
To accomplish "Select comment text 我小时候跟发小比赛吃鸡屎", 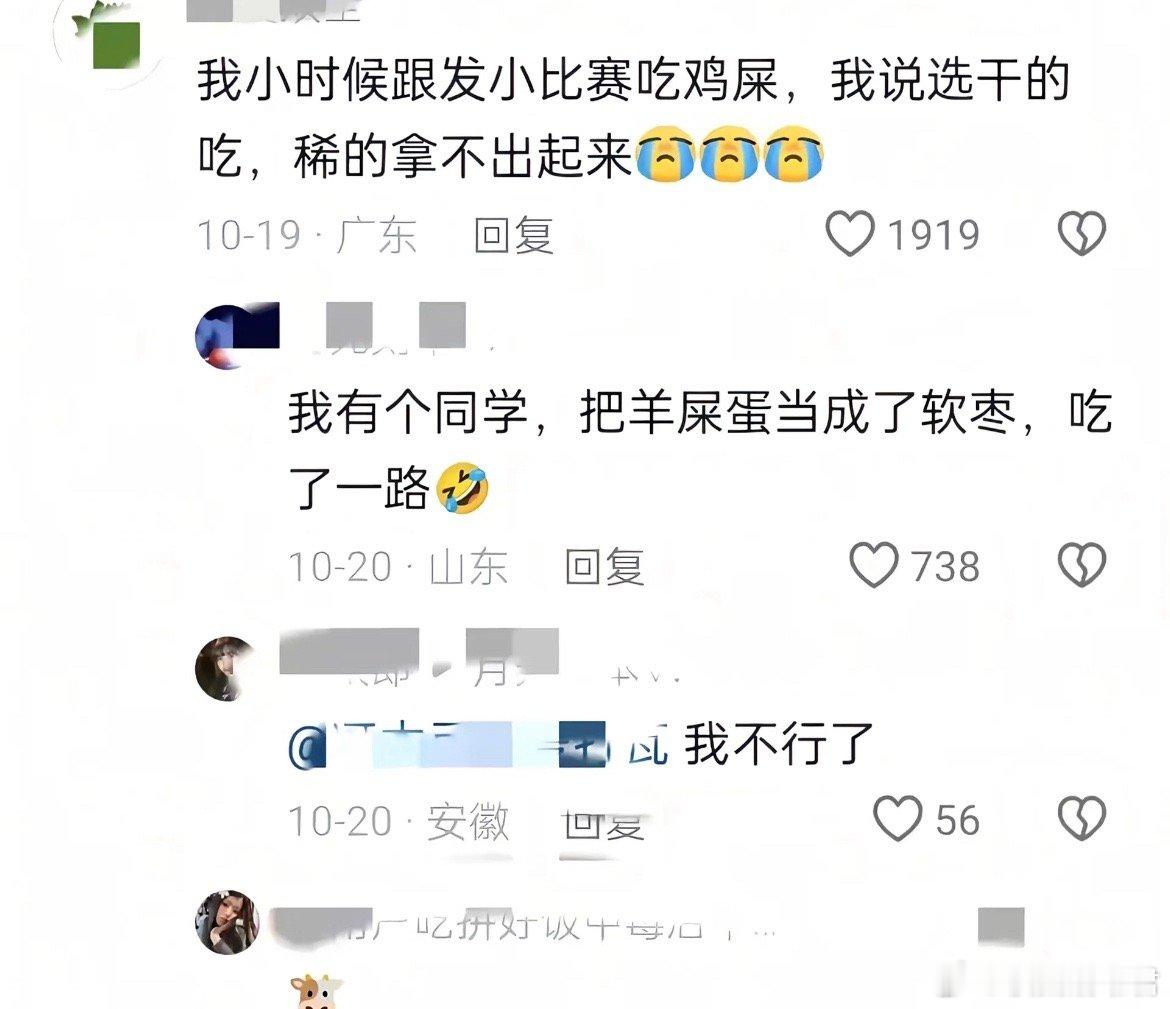I will click(489, 80).
